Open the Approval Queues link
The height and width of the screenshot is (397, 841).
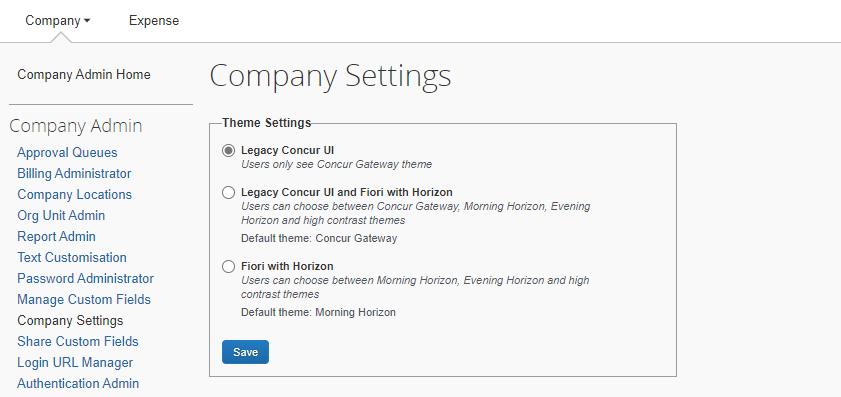(x=67, y=152)
